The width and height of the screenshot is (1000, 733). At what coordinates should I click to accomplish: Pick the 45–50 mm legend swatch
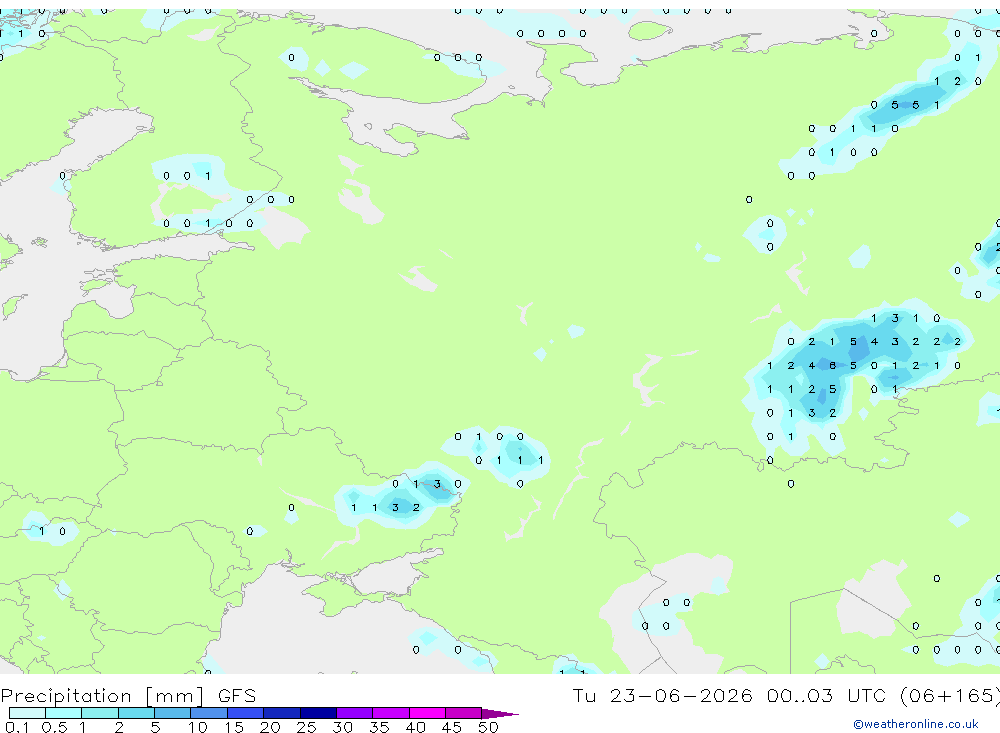(464, 713)
